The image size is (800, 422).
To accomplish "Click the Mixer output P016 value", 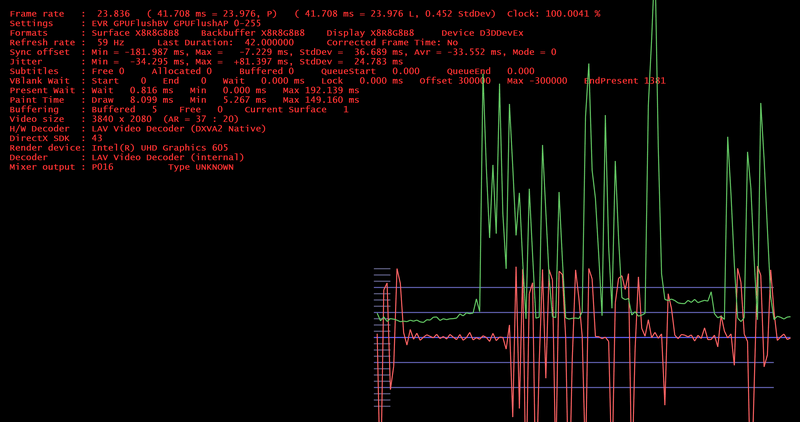I will (x=103, y=167).
